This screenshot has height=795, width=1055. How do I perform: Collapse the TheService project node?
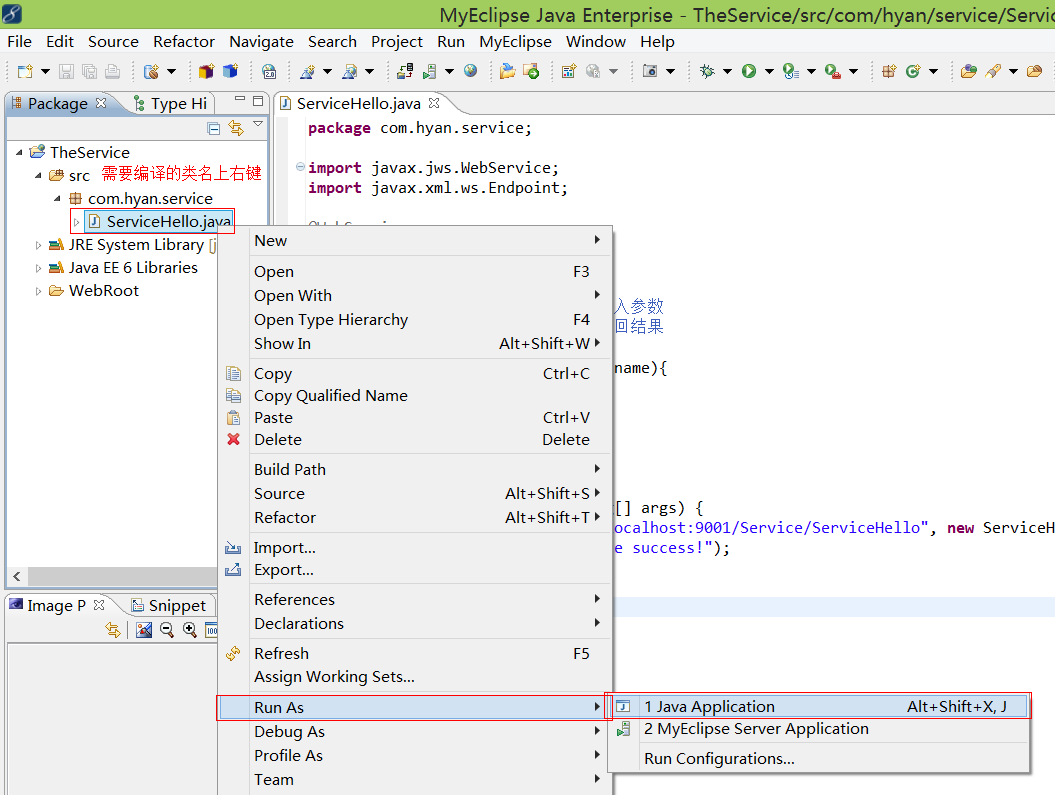point(20,153)
